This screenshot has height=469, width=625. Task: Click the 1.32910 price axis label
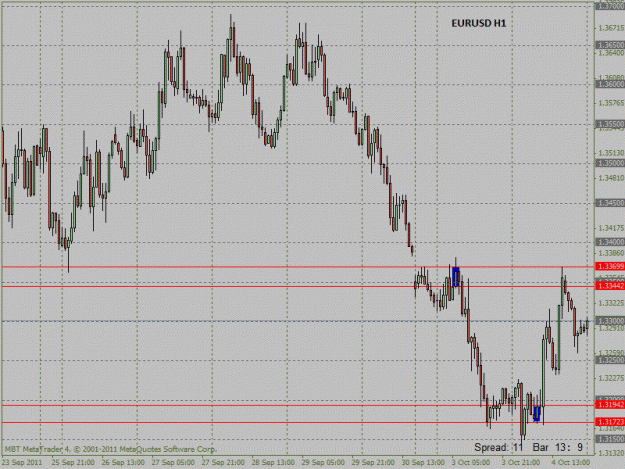[x=611, y=328]
